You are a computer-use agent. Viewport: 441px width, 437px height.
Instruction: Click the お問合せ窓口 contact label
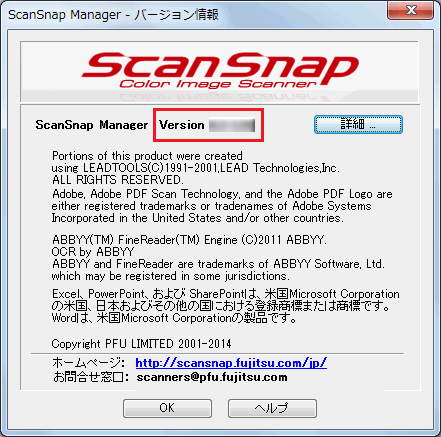(x=91, y=377)
